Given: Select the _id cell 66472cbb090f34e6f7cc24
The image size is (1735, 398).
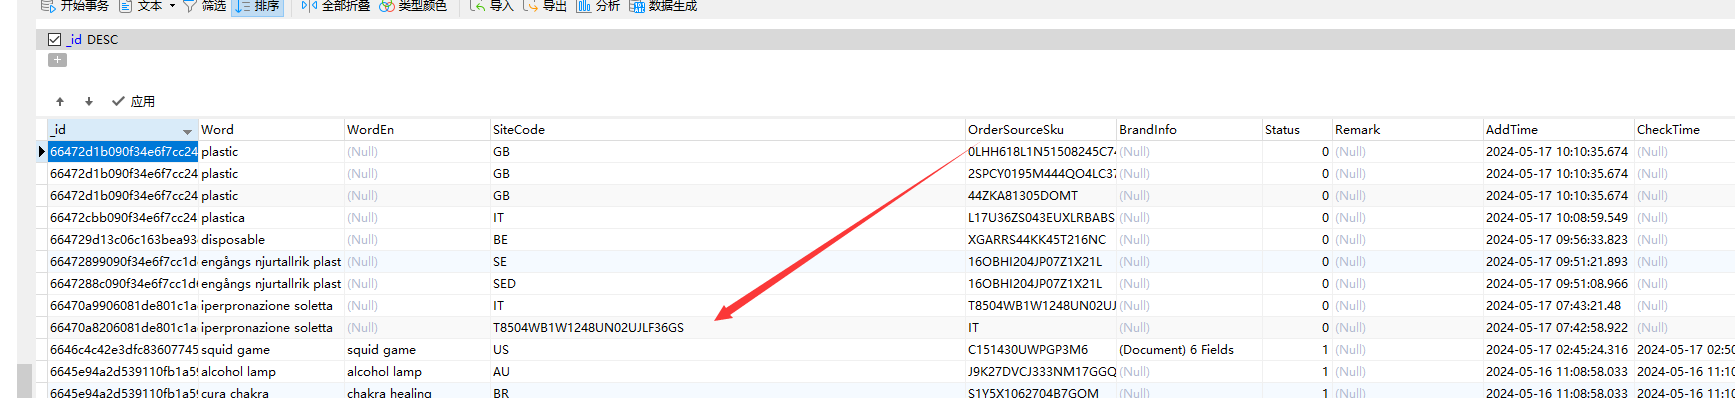Looking at the screenshot, I should click(123, 218).
